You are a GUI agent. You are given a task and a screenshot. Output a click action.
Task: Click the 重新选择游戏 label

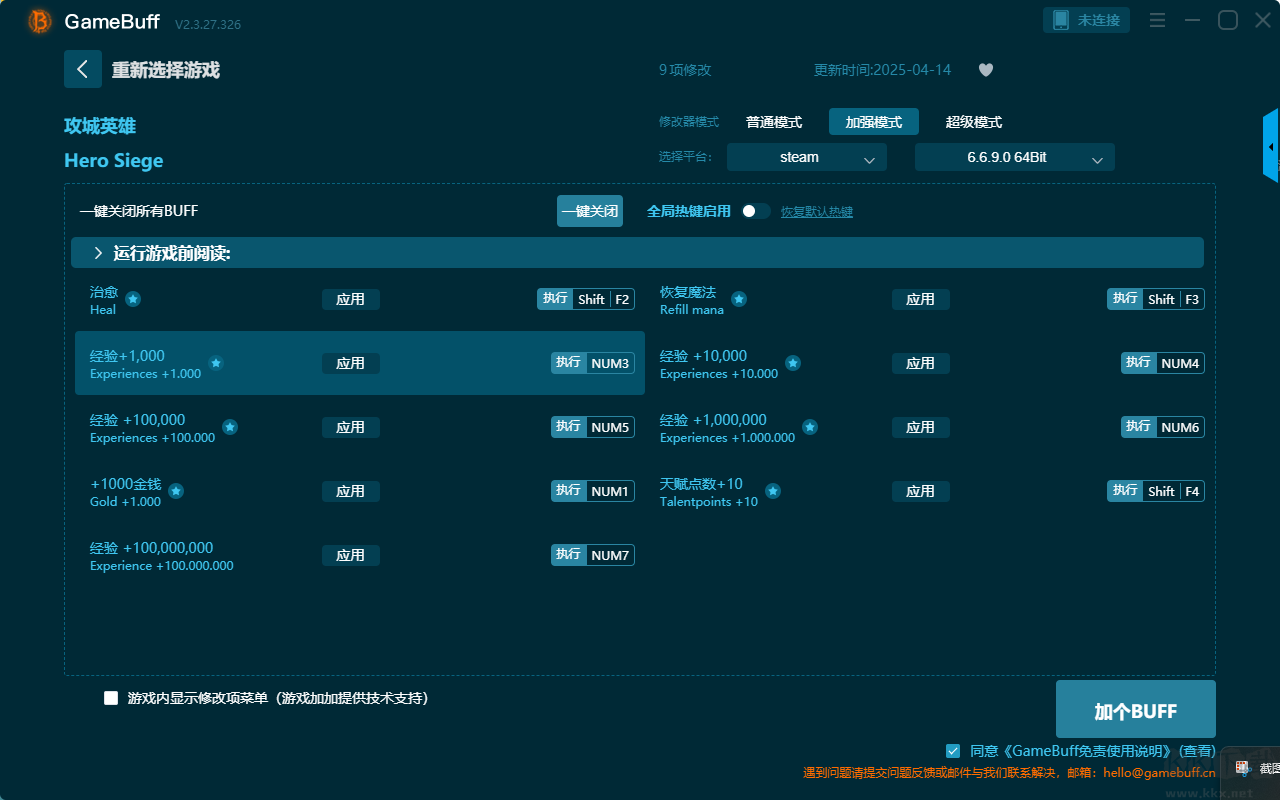coord(166,70)
